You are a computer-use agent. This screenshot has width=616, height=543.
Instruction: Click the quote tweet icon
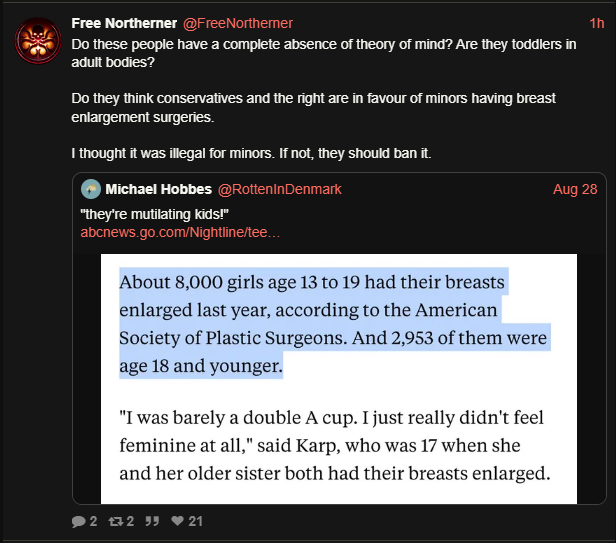(153, 521)
